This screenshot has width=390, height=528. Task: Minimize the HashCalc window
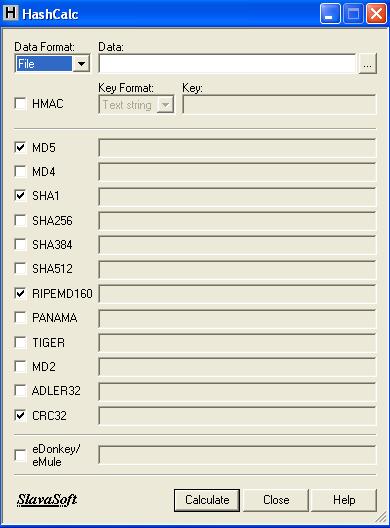330,14
